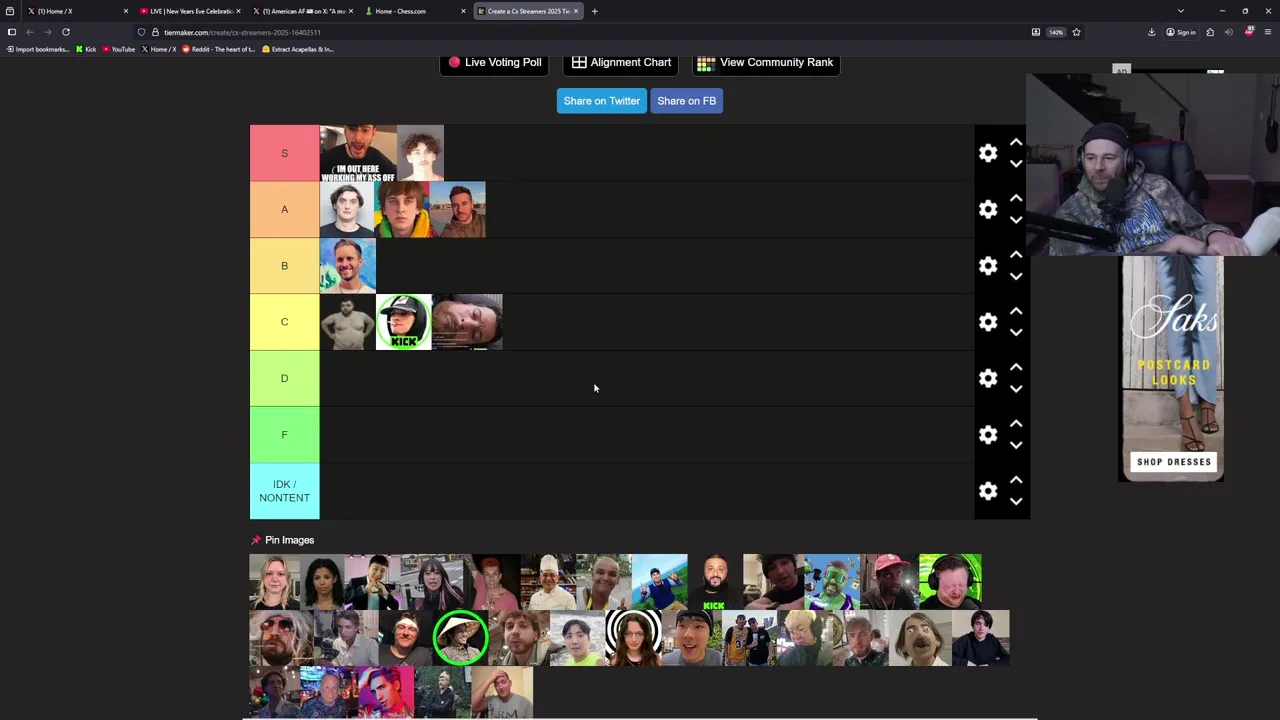Image resolution: width=1280 pixels, height=720 pixels.
Task: Click Sign in in browser toolbar
Action: tap(1181, 32)
